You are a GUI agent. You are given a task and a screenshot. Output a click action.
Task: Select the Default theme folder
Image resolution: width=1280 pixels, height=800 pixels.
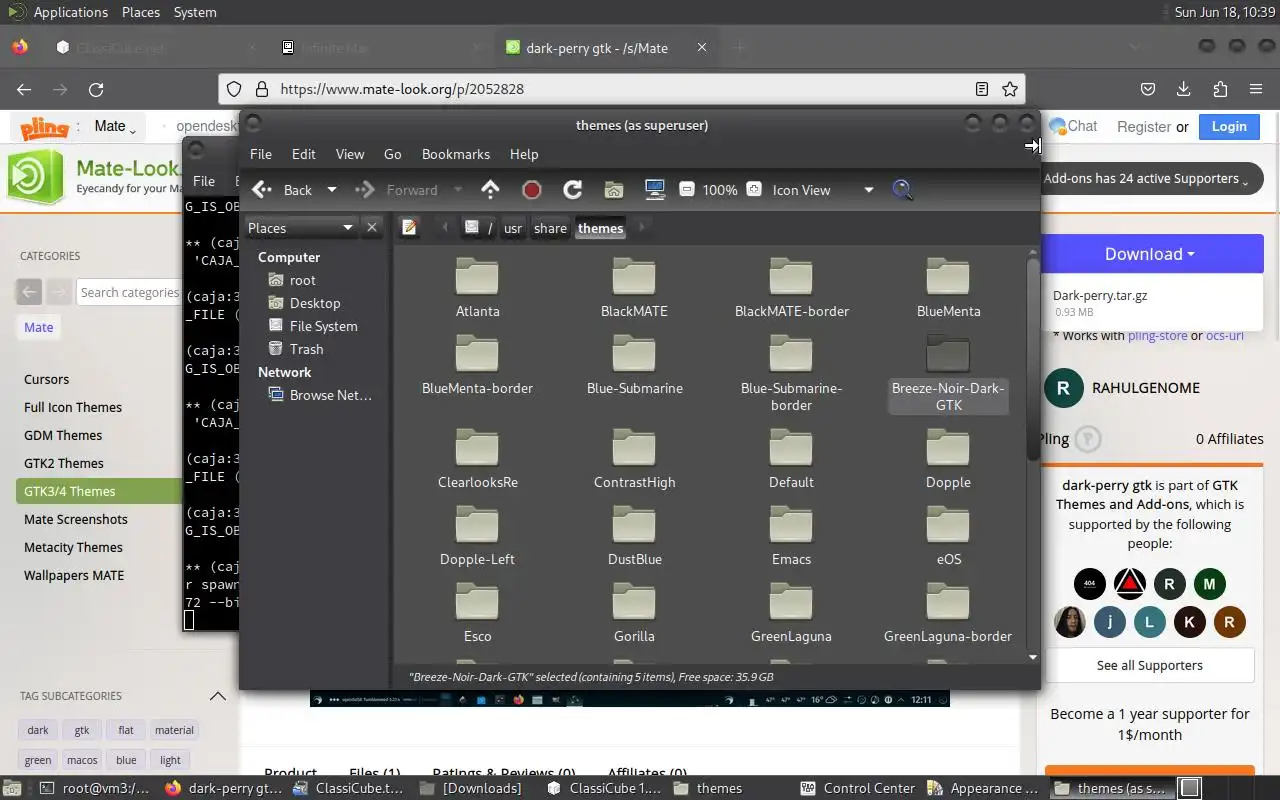tap(791, 458)
